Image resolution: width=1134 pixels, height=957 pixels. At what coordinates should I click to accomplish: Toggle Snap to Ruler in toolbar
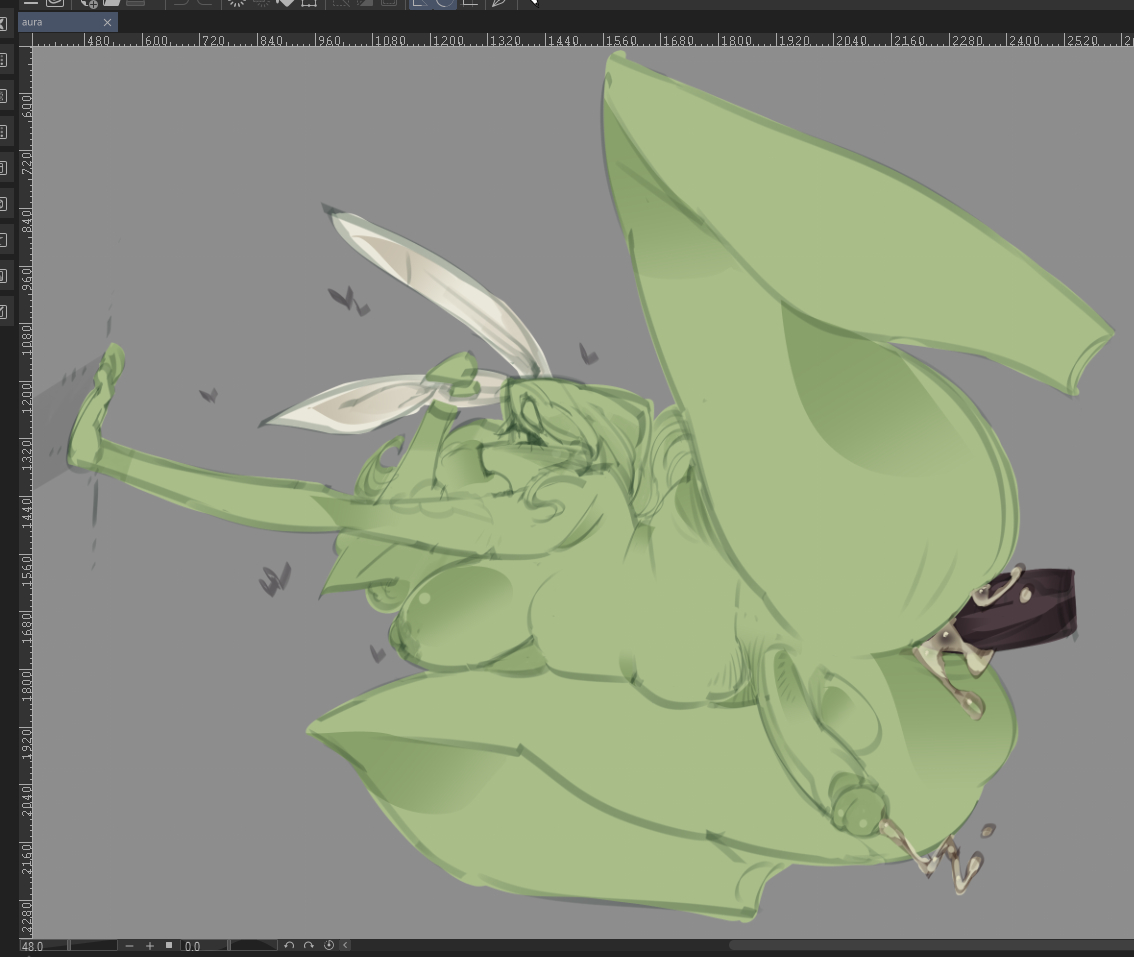click(x=420, y=3)
